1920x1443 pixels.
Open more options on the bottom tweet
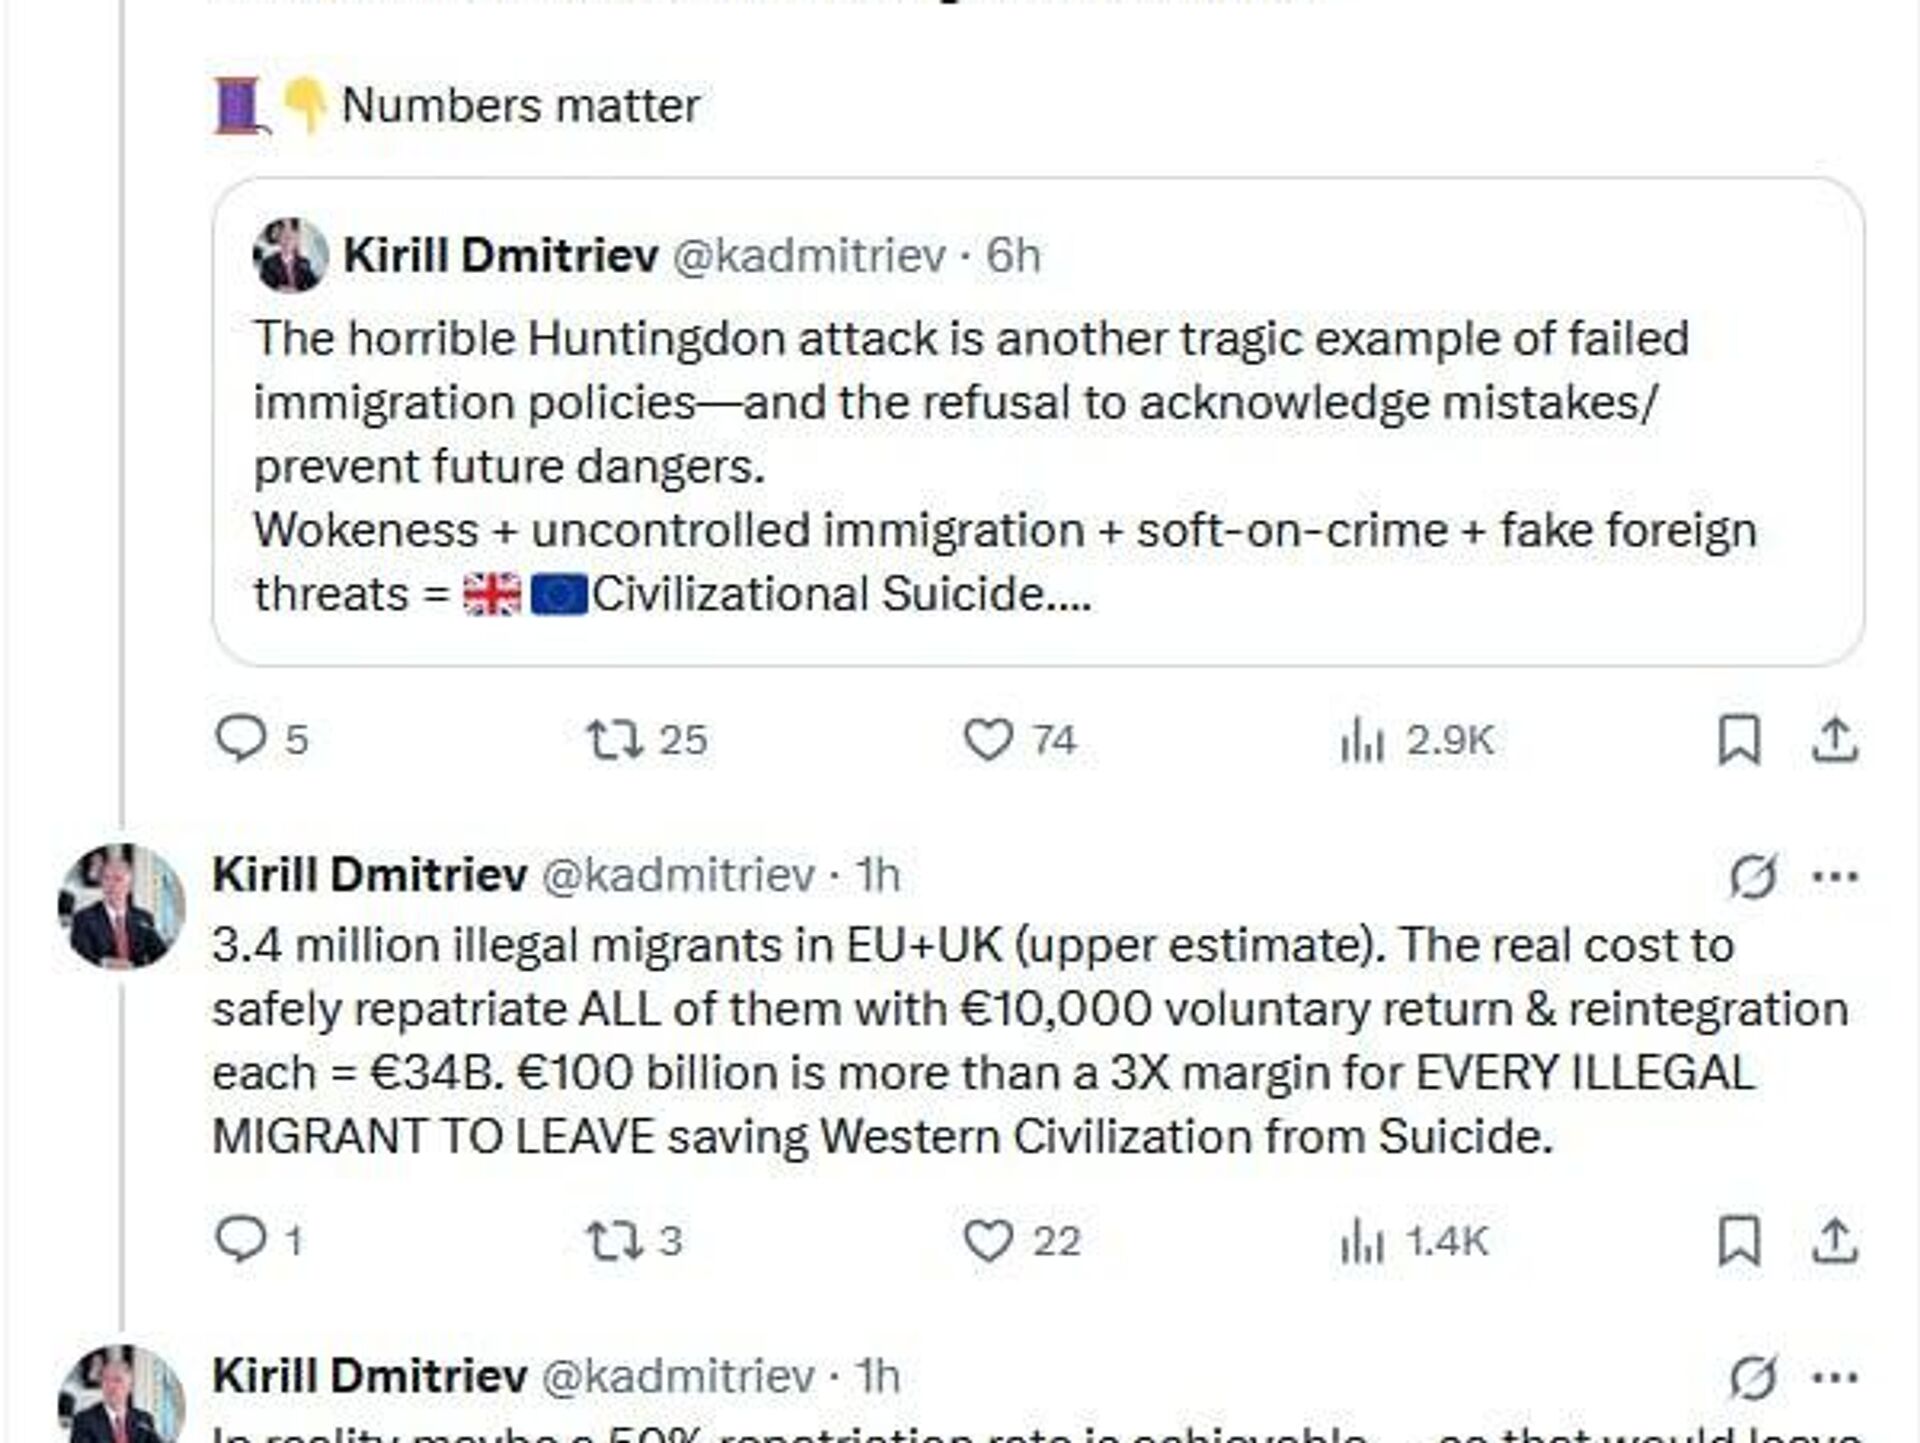point(1835,1378)
